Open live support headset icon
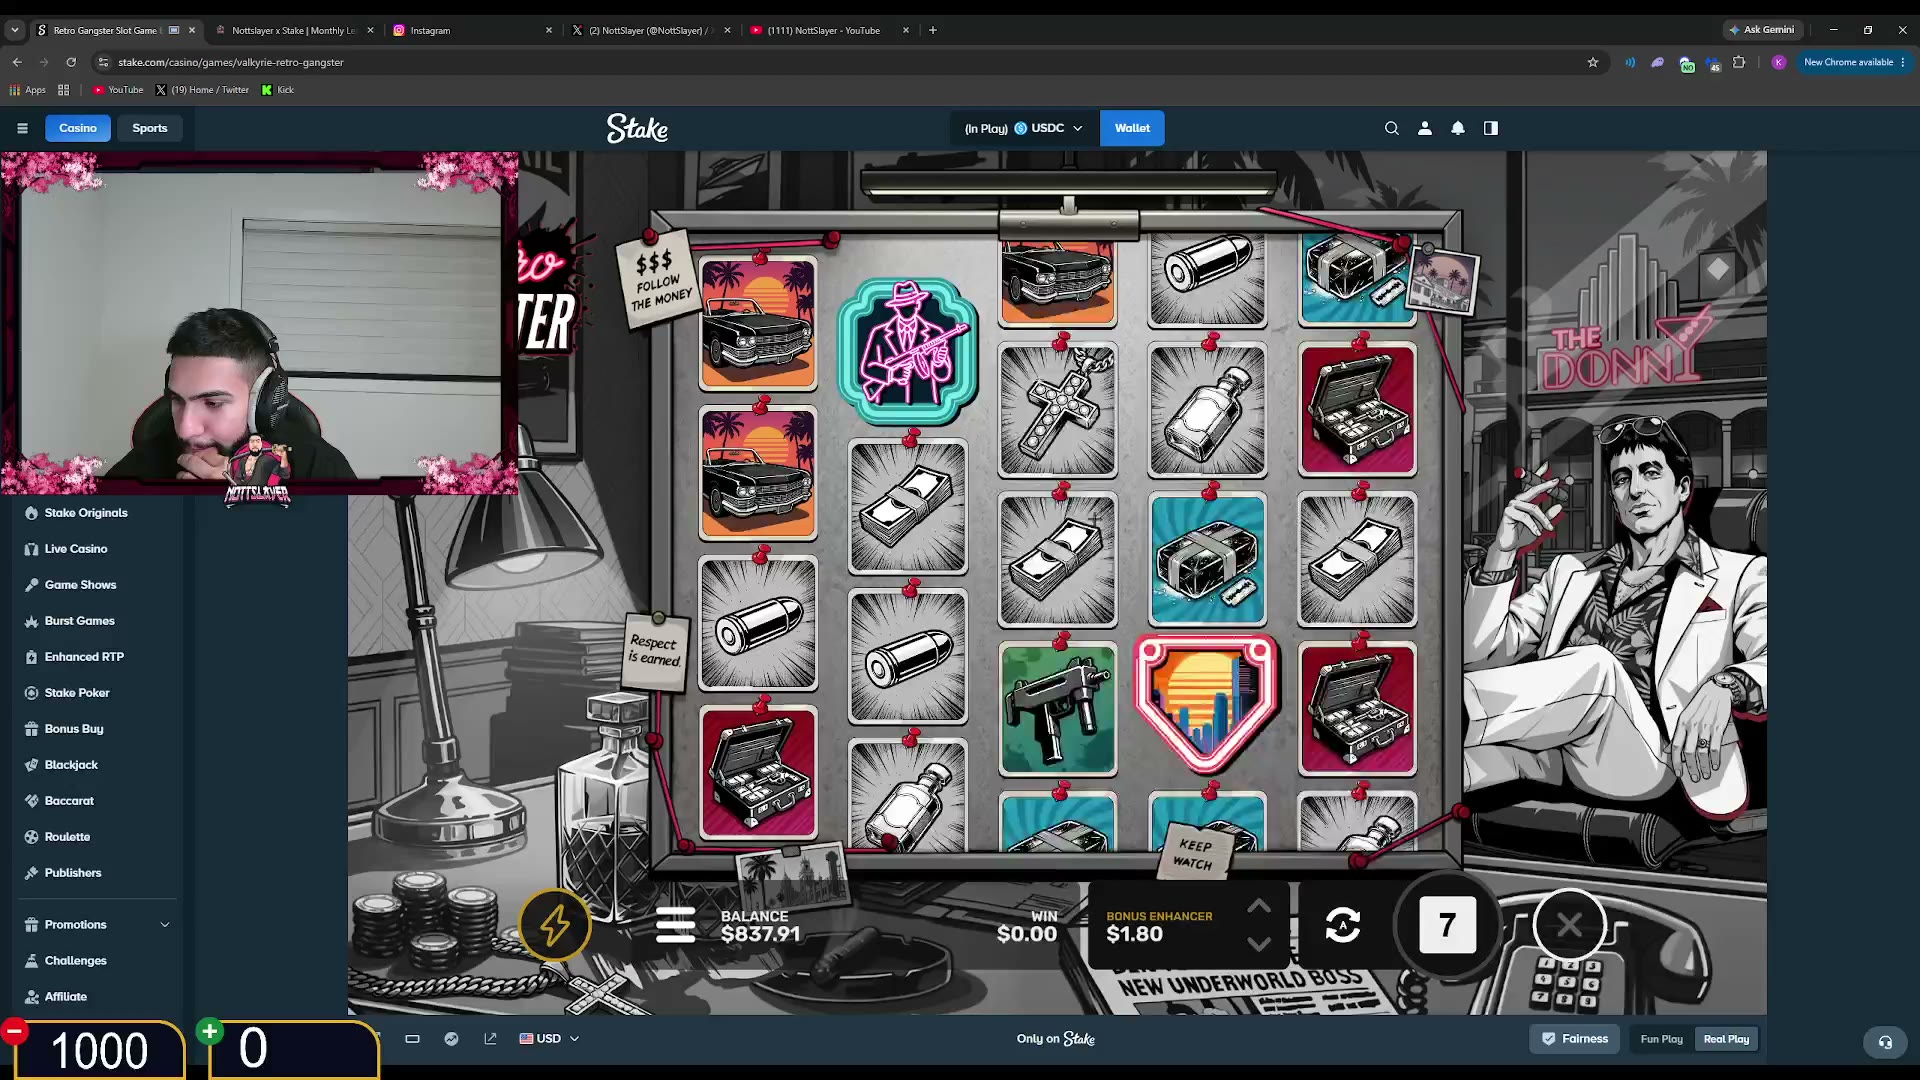 pyautogui.click(x=1885, y=1042)
